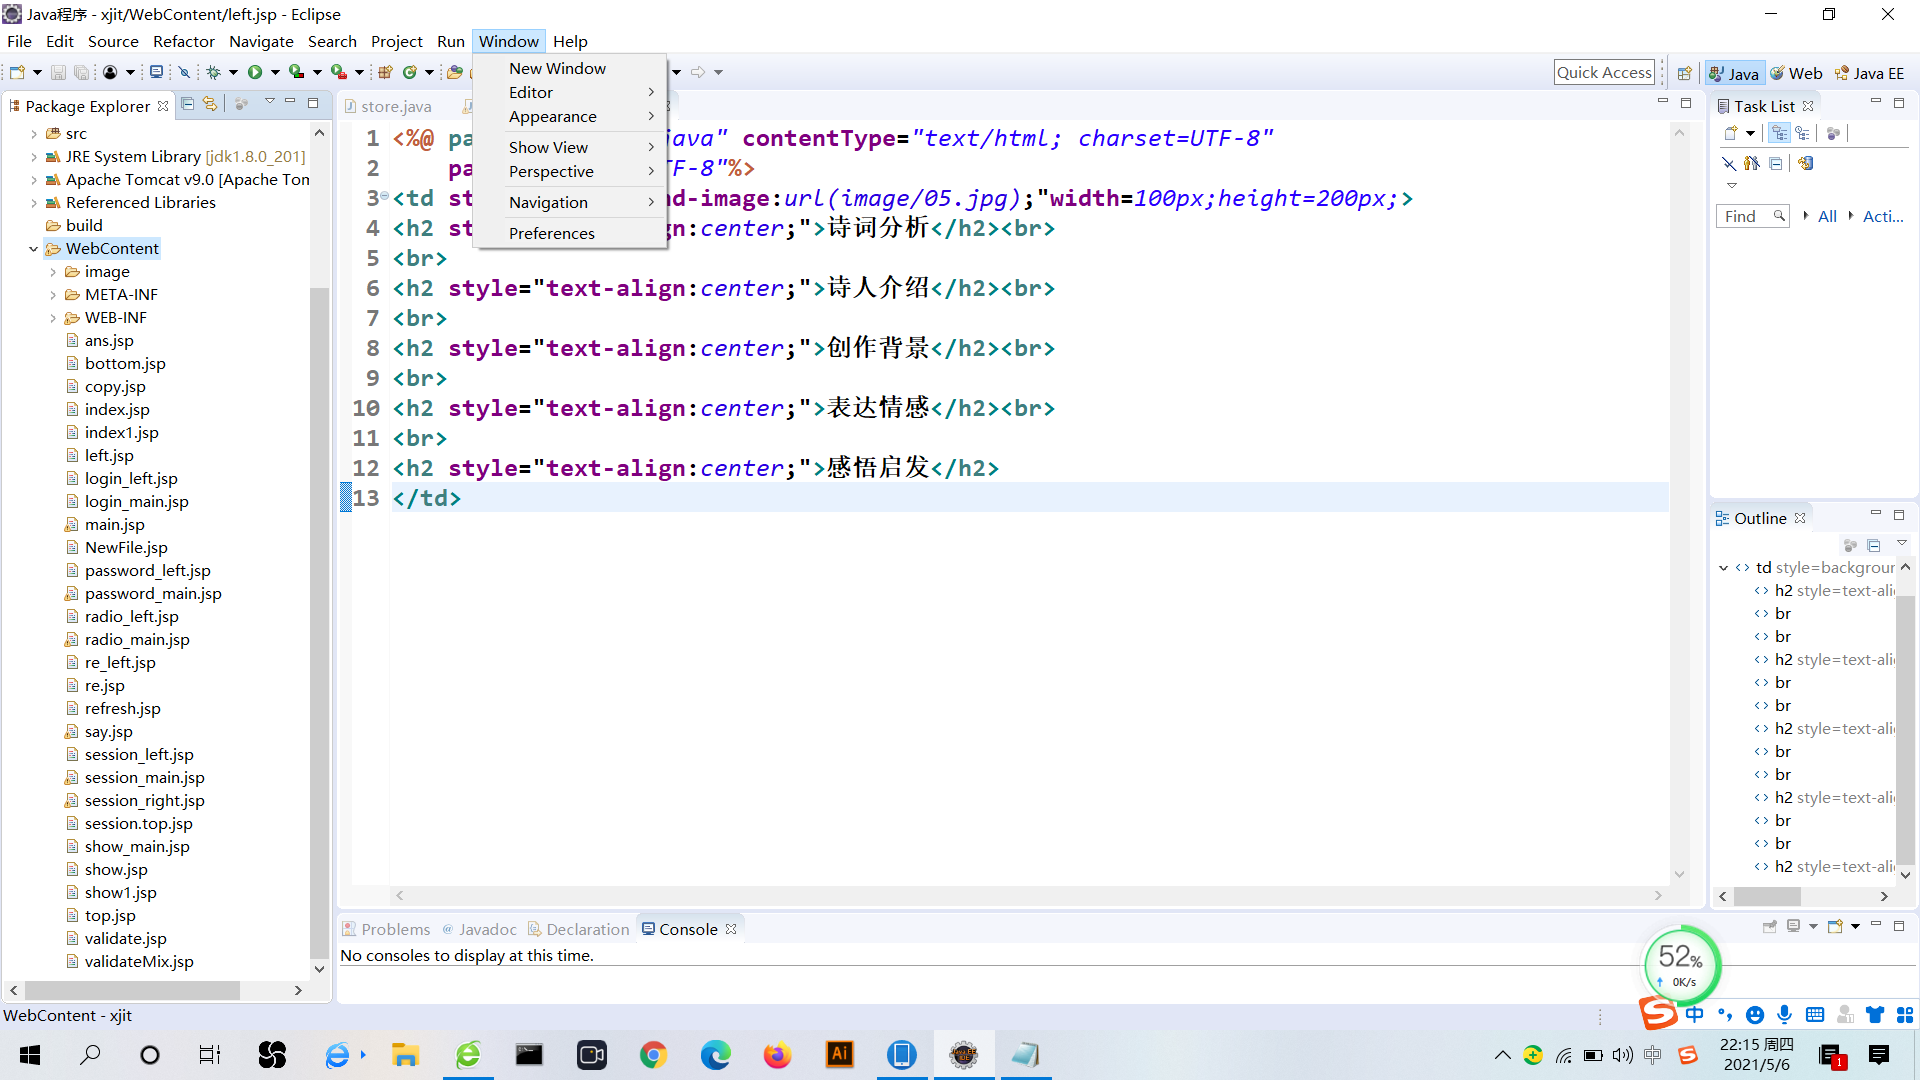Image resolution: width=1920 pixels, height=1080 pixels.
Task: Toggle Categorized view in Task List
Action: [x=1779, y=133]
